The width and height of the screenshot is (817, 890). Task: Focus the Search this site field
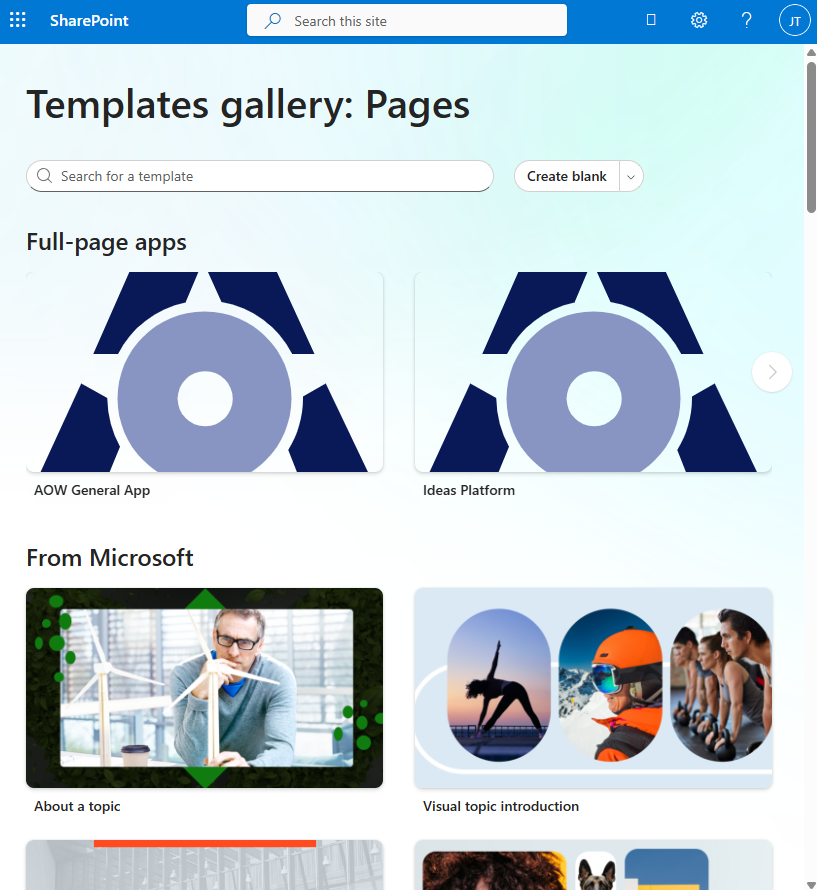point(407,20)
